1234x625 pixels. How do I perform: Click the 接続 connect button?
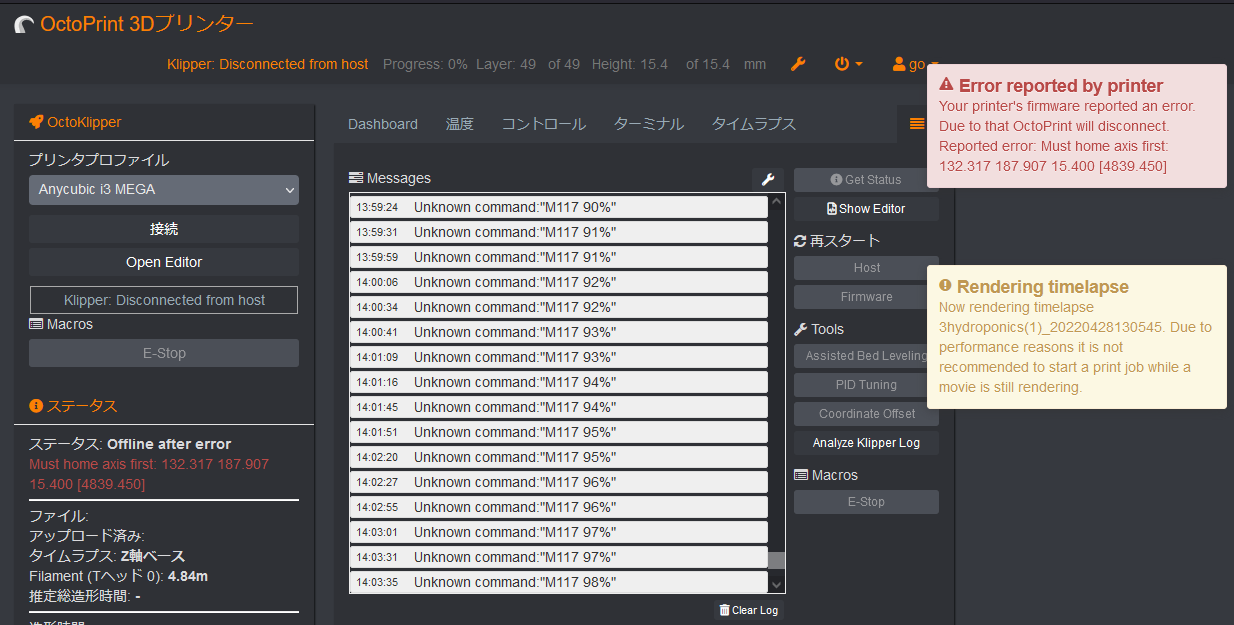tap(164, 229)
